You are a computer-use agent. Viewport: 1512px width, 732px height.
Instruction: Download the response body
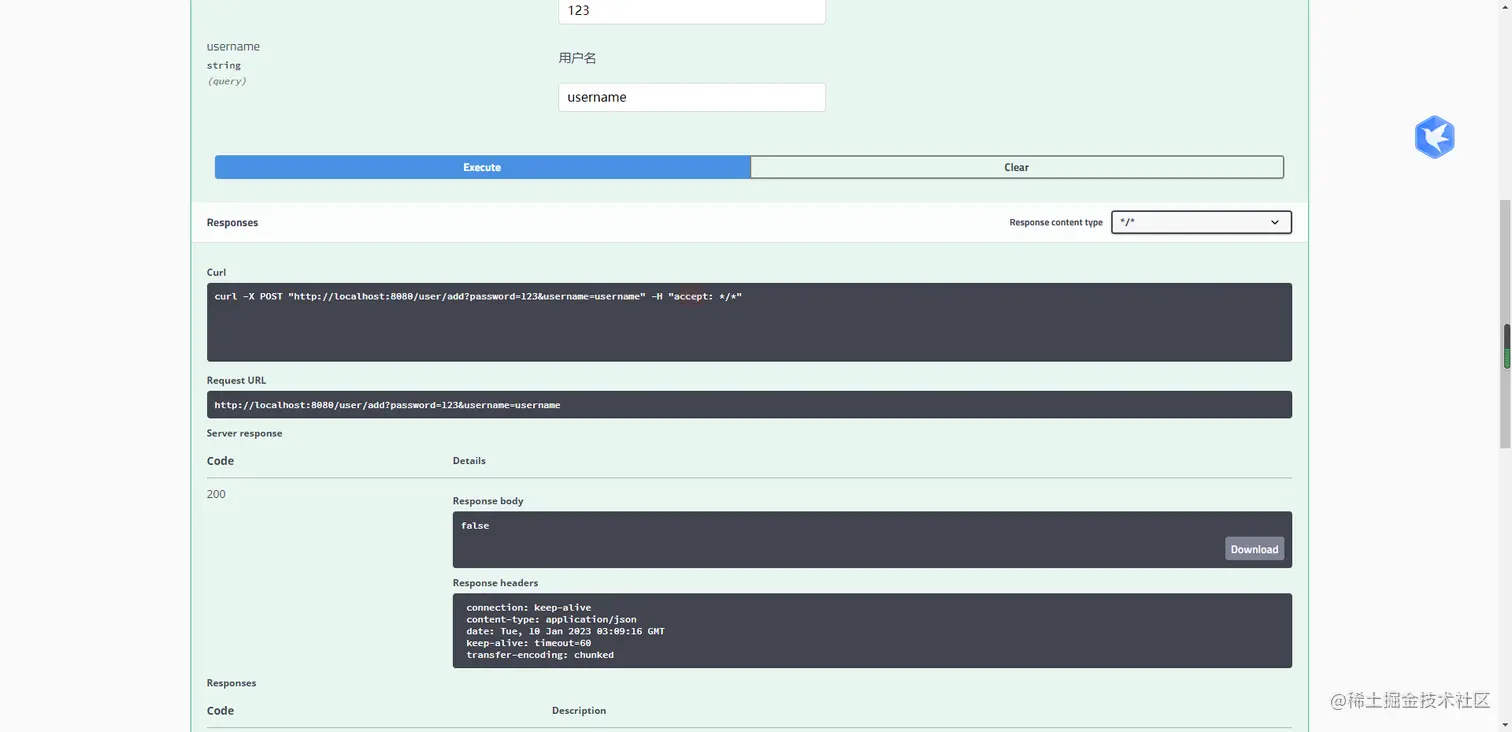[1254, 549]
